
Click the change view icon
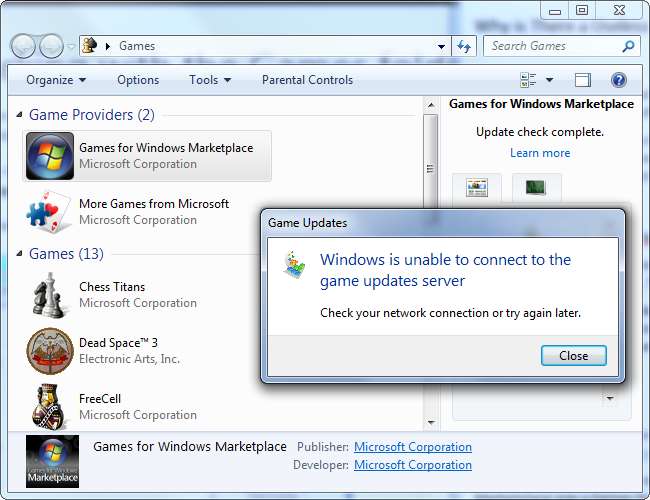coord(528,80)
